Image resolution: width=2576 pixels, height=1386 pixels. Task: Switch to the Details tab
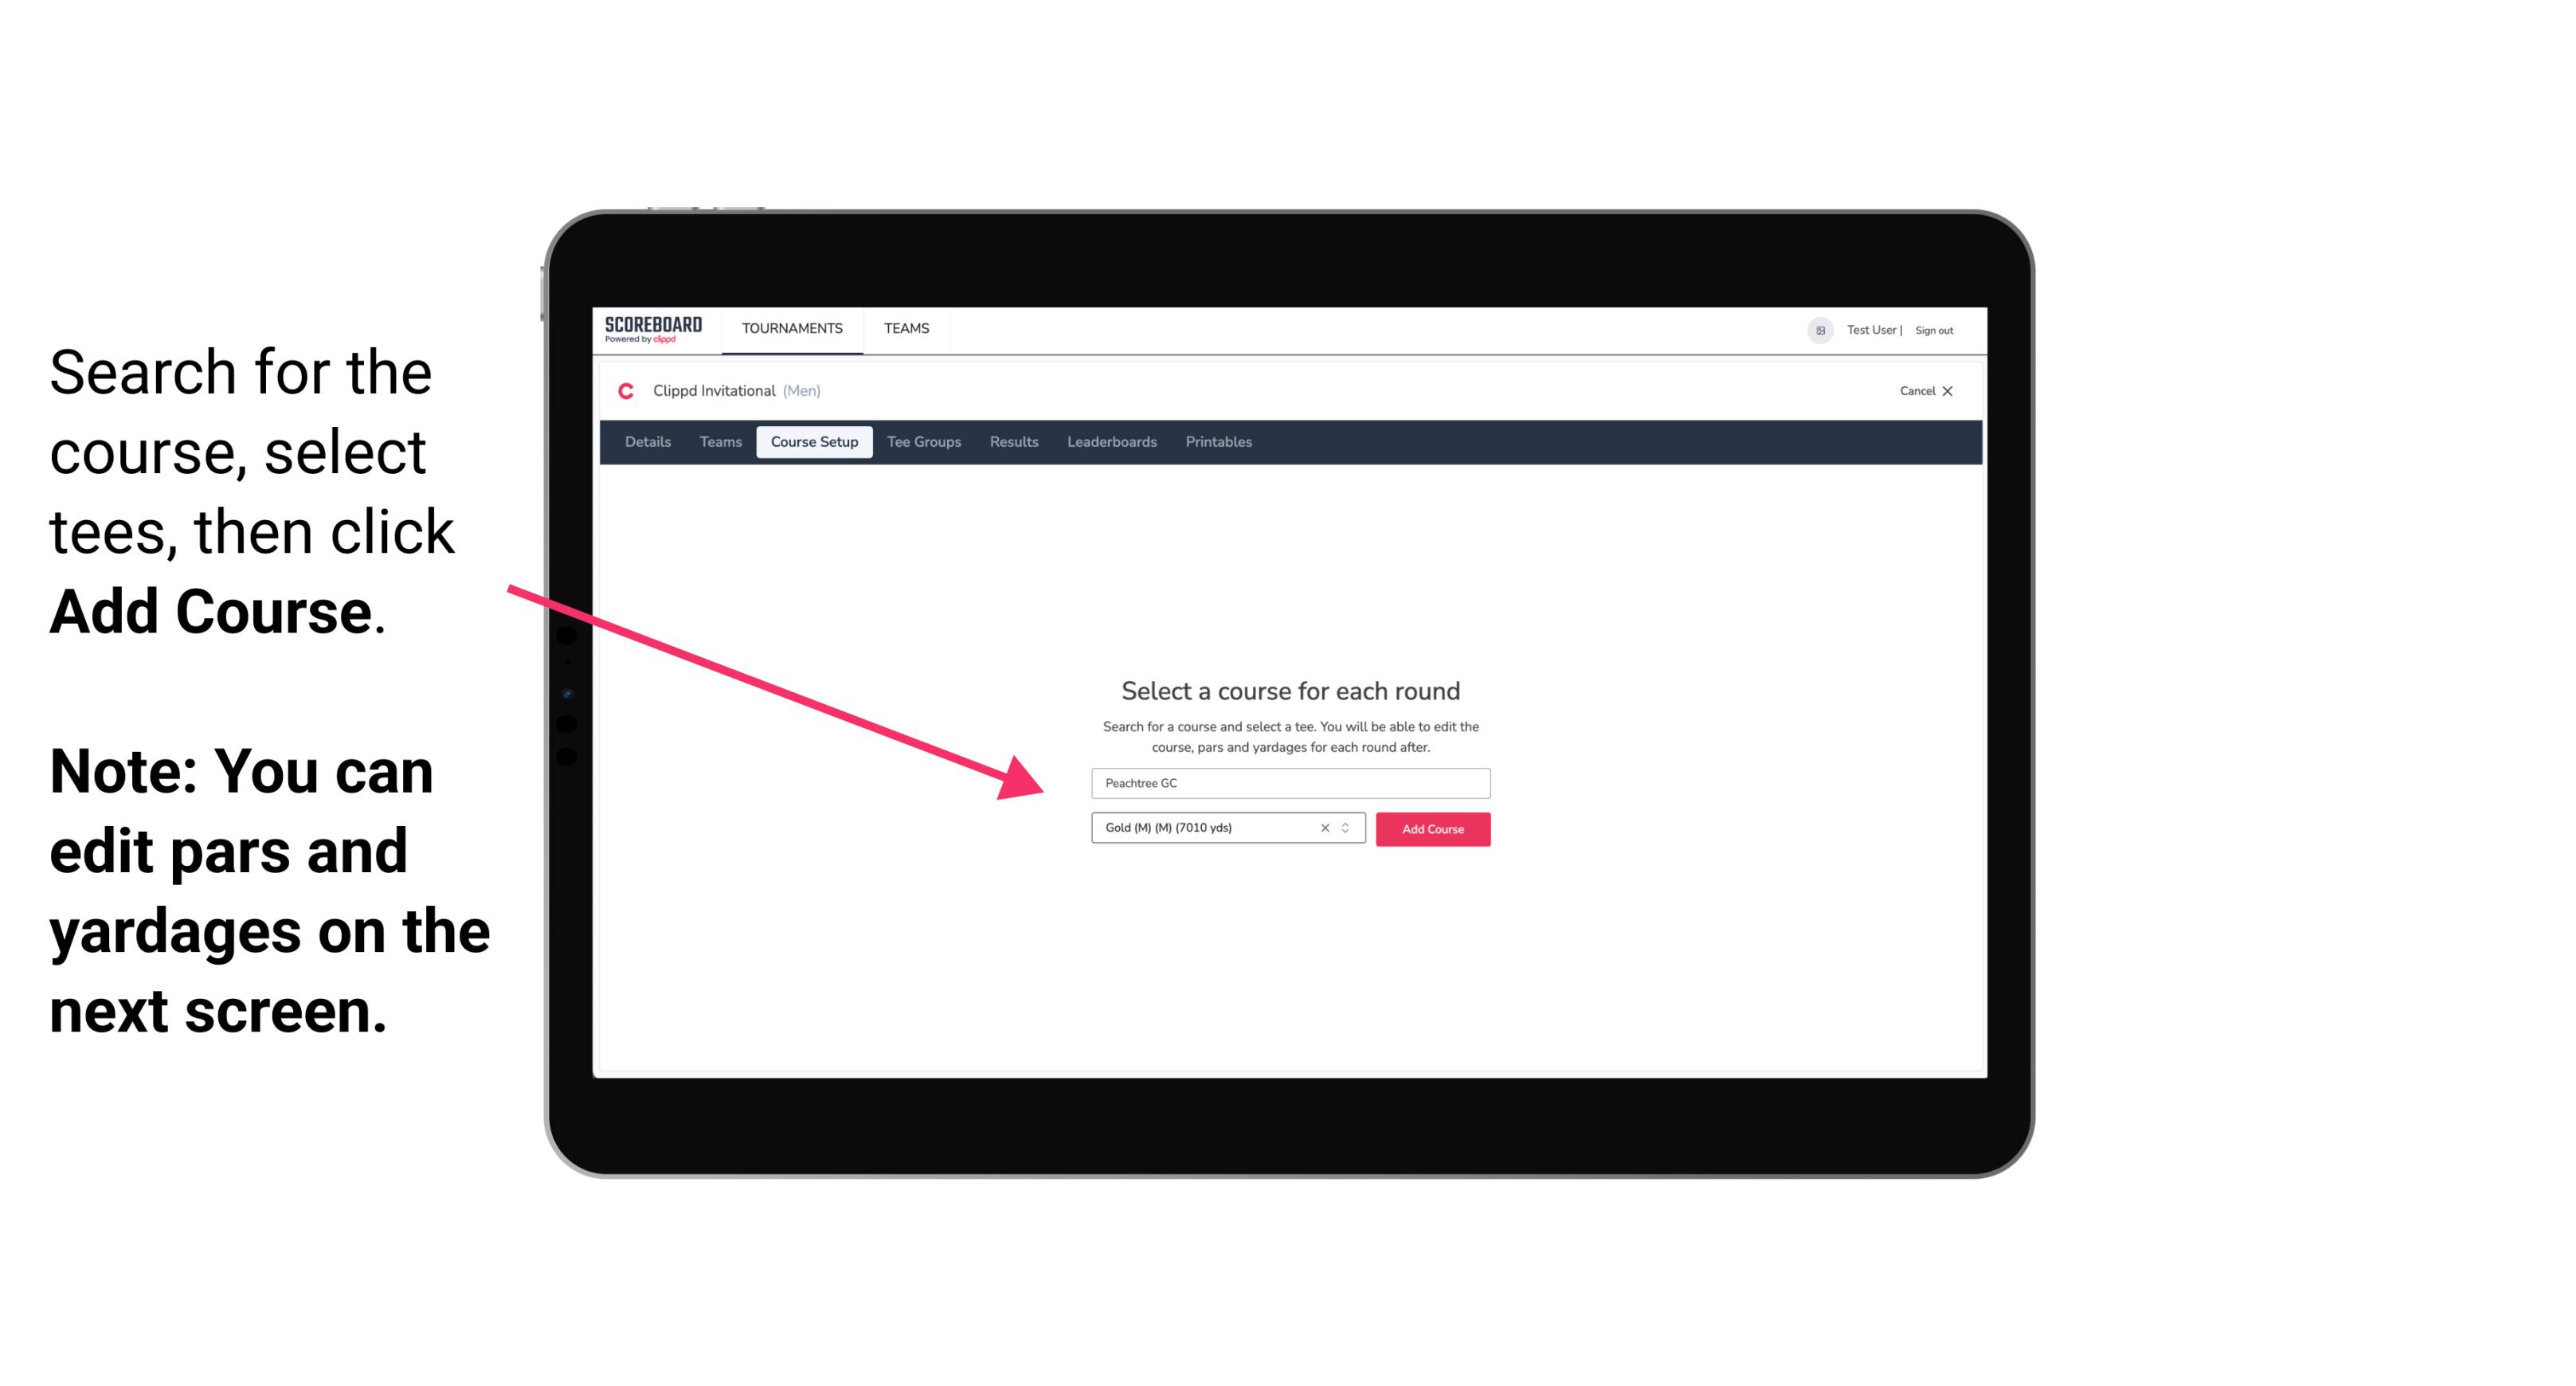(645, 442)
